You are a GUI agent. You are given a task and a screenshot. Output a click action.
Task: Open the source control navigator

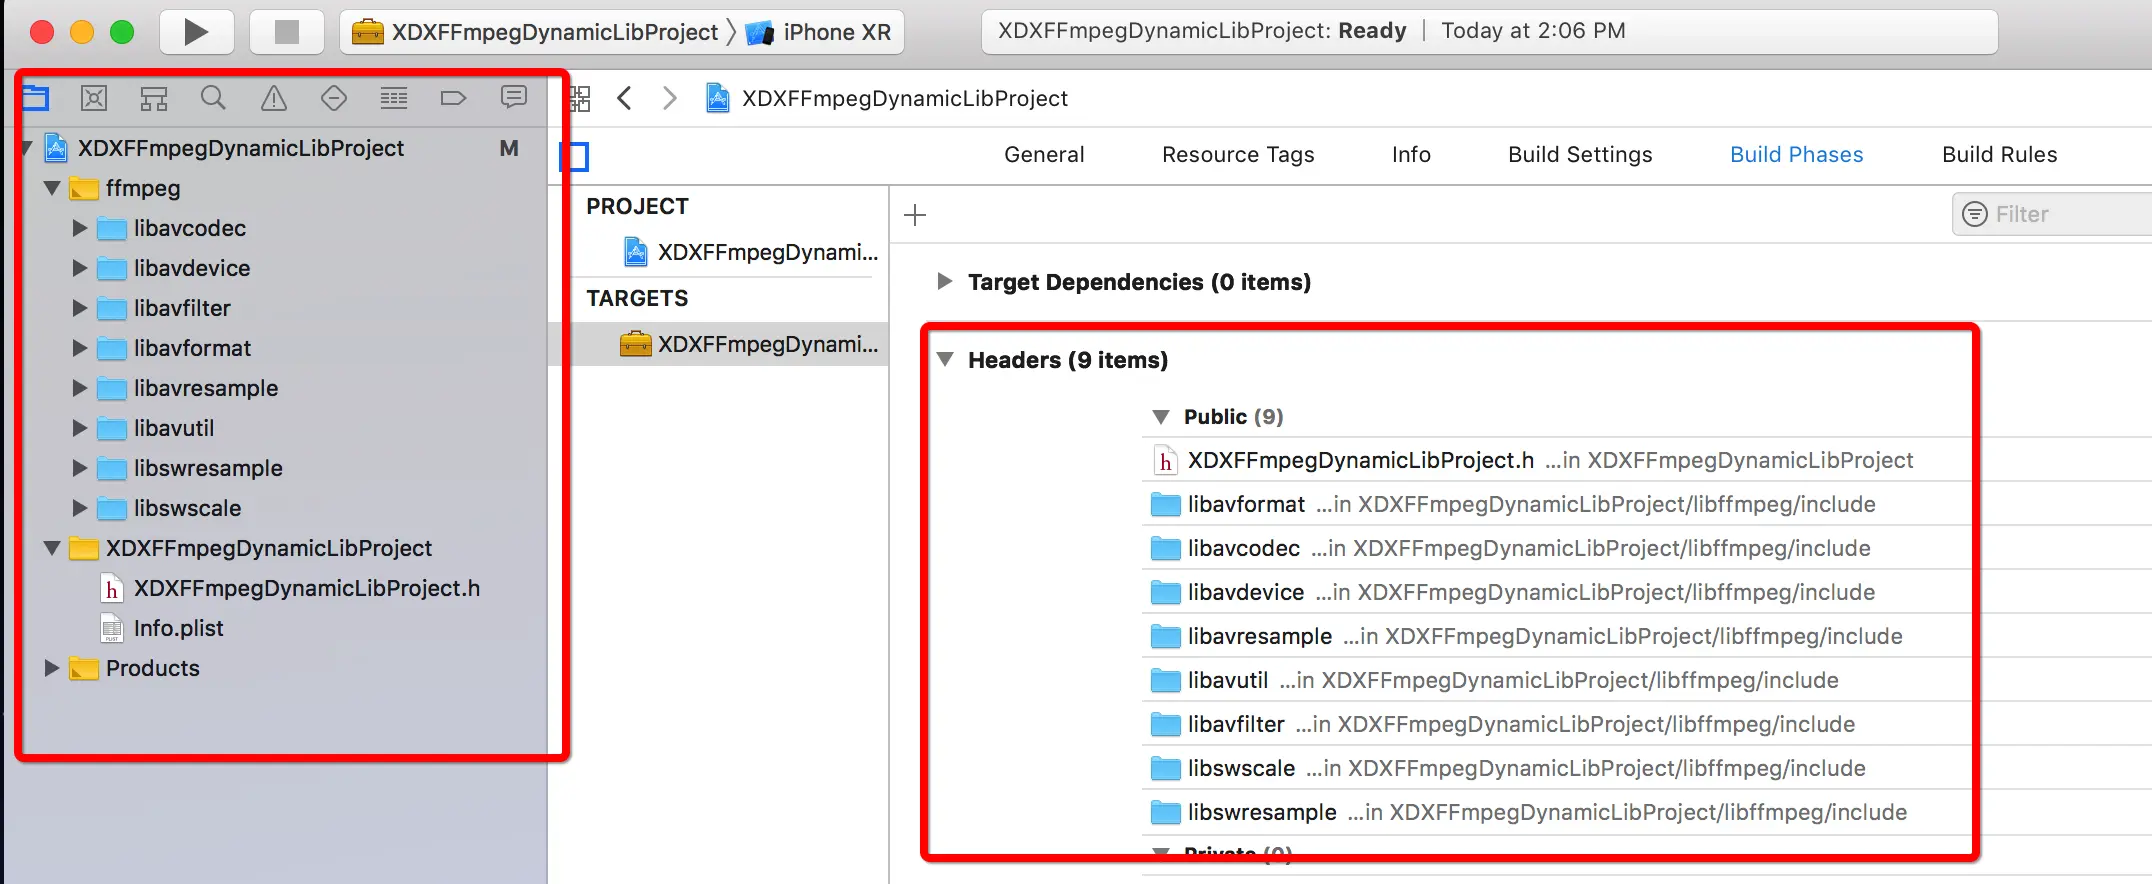tap(94, 98)
